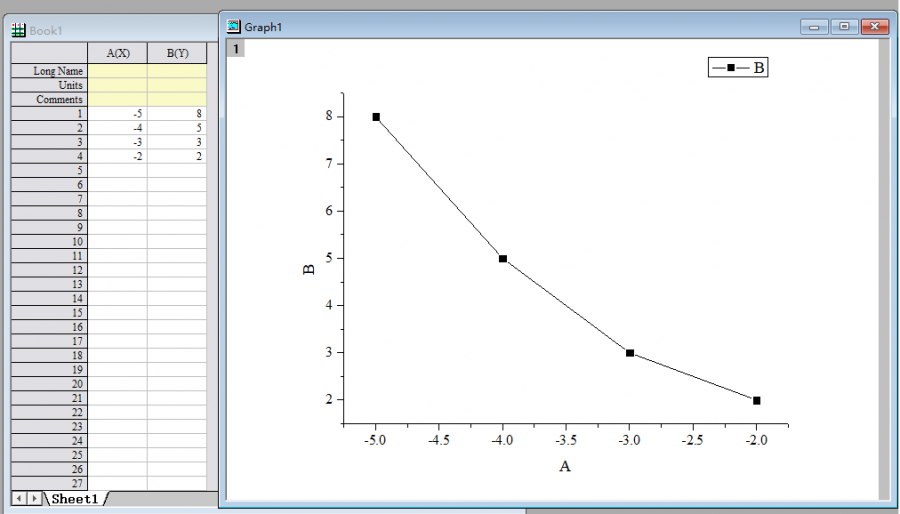Click the X axis tick label -4.5
The width and height of the screenshot is (900, 514).
(439, 441)
